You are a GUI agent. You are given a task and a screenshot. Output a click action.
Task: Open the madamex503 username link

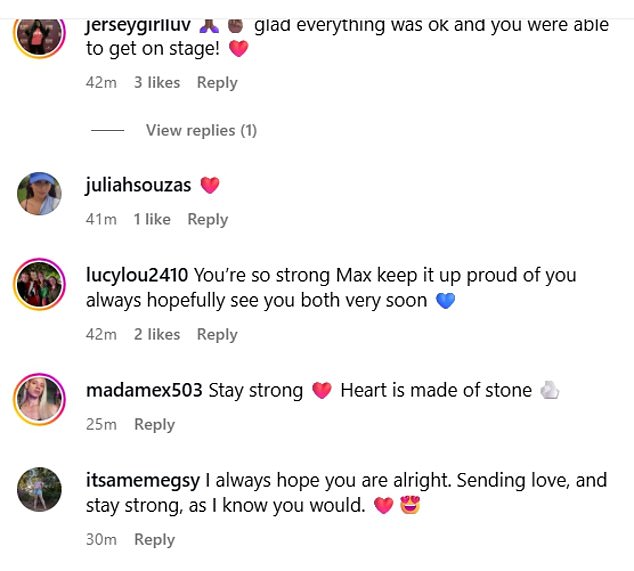click(x=144, y=390)
